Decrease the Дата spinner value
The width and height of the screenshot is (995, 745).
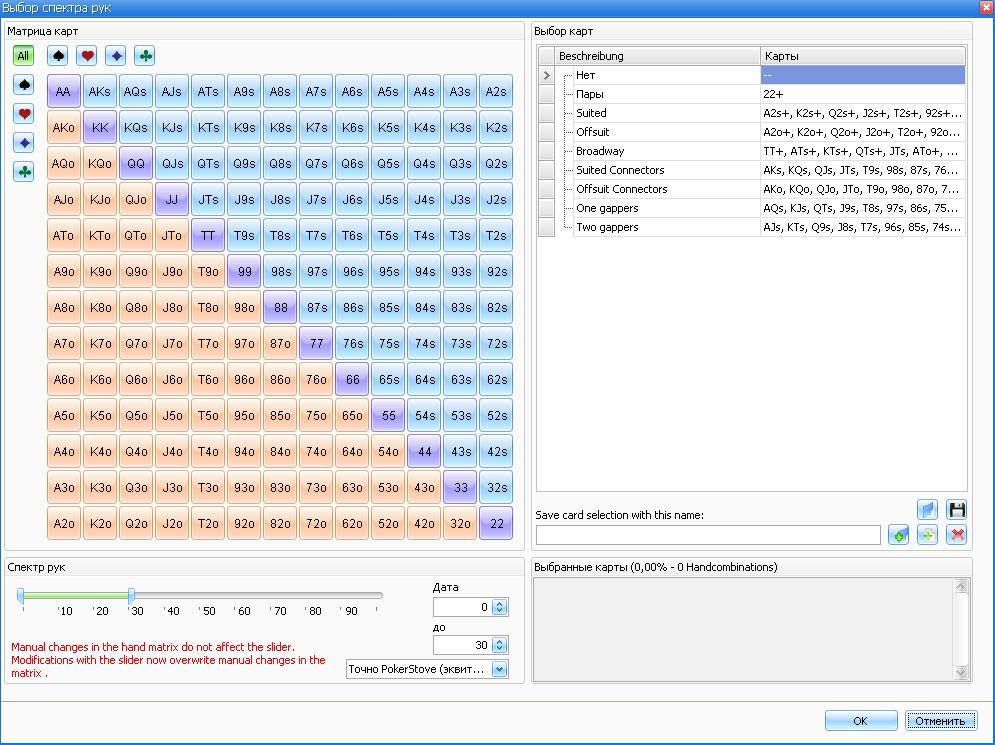[500, 611]
